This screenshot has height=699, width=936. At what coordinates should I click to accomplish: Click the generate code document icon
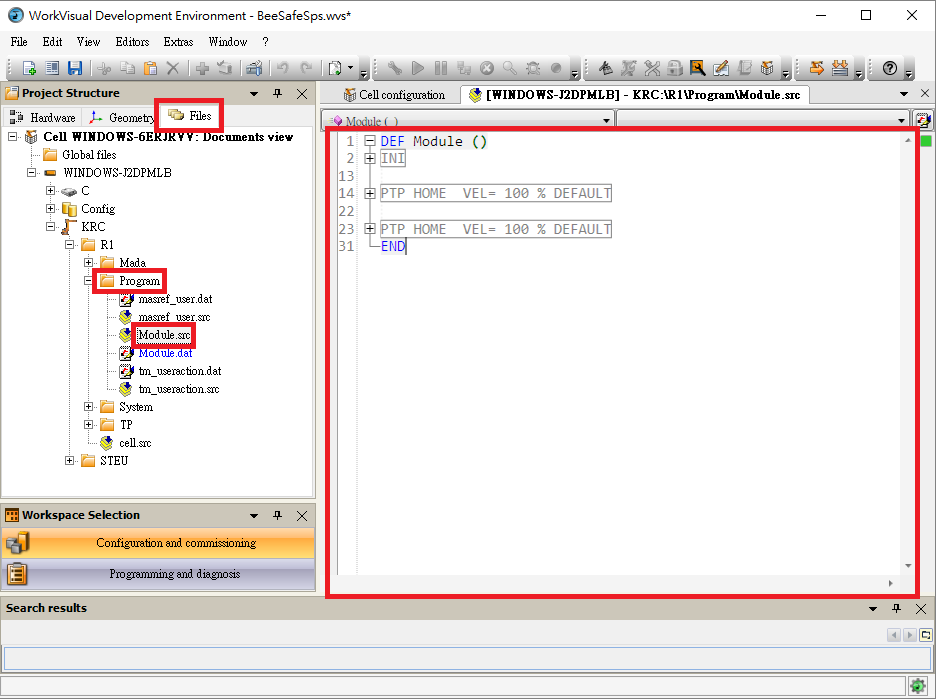[335, 68]
